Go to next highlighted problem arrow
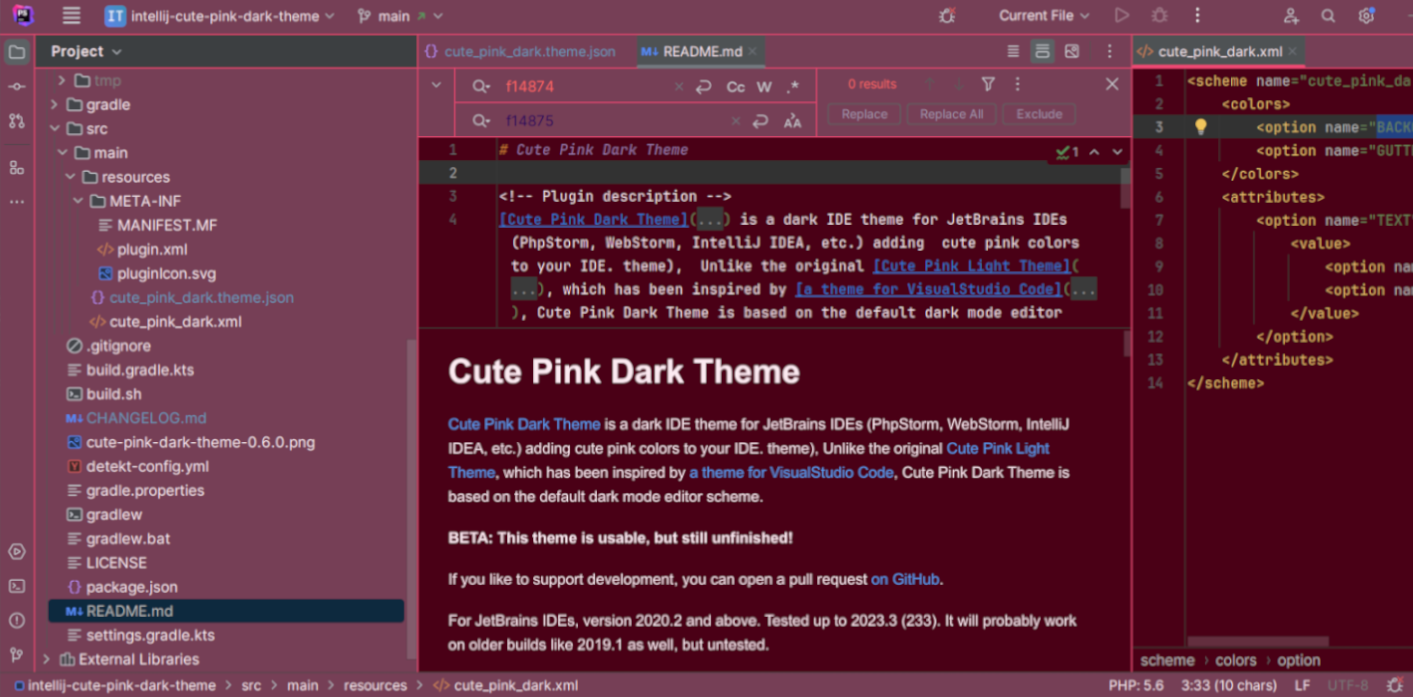This screenshot has width=1413, height=697. 1117,152
